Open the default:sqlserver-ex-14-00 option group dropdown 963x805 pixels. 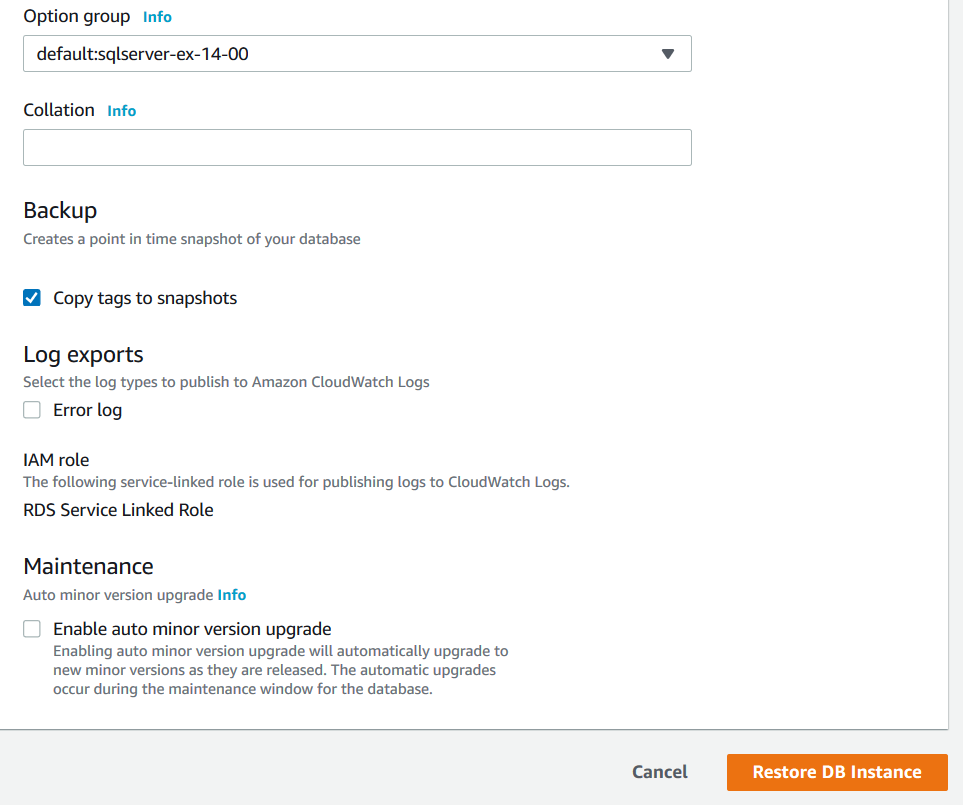[356, 54]
